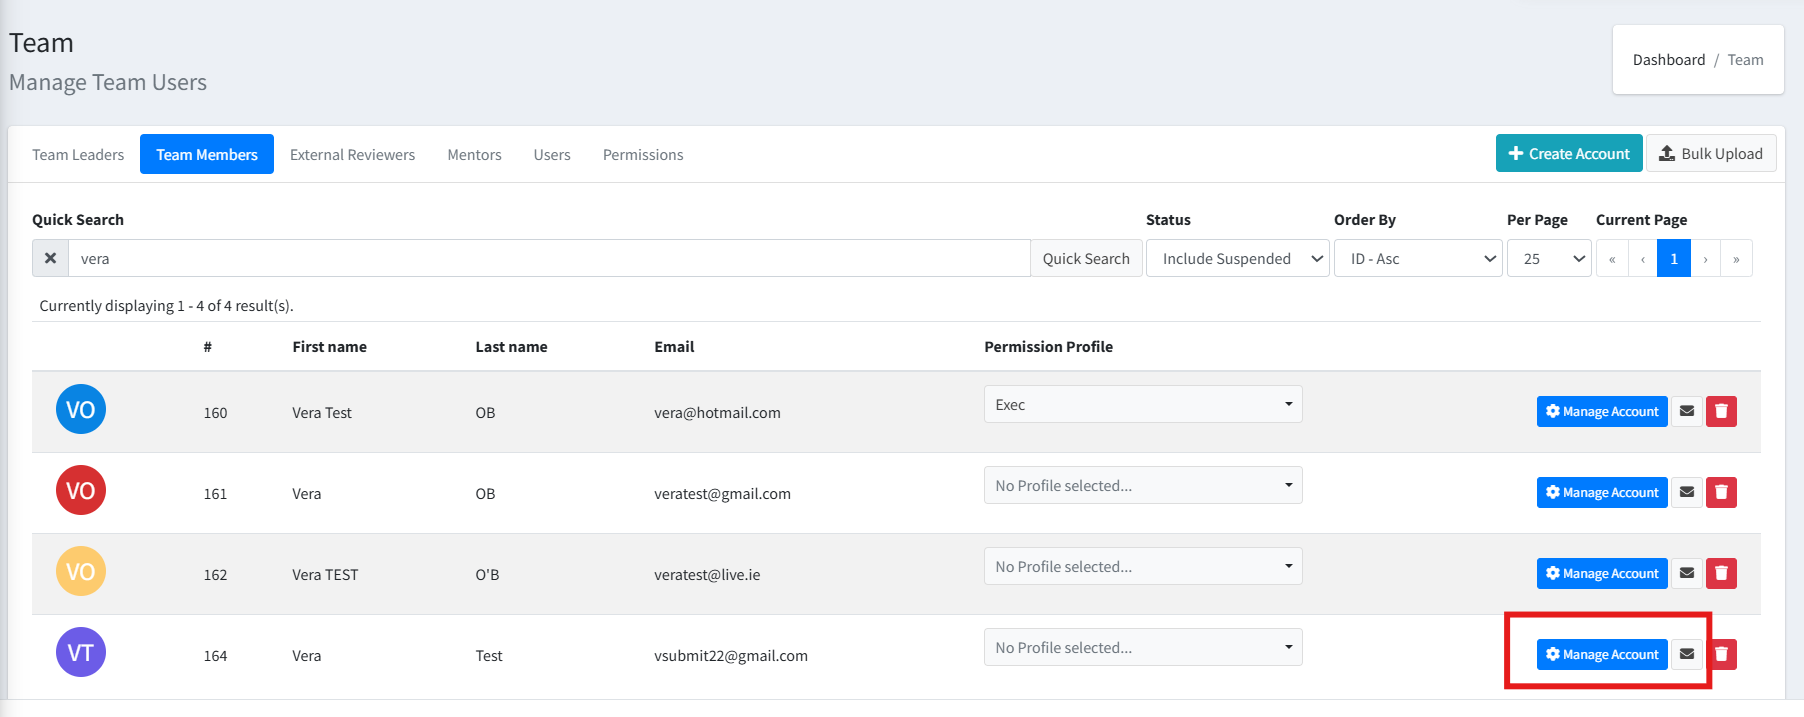The height and width of the screenshot is (717, 1804).
Task: Clear the quick search with X icon
Action: coord(50,258)
